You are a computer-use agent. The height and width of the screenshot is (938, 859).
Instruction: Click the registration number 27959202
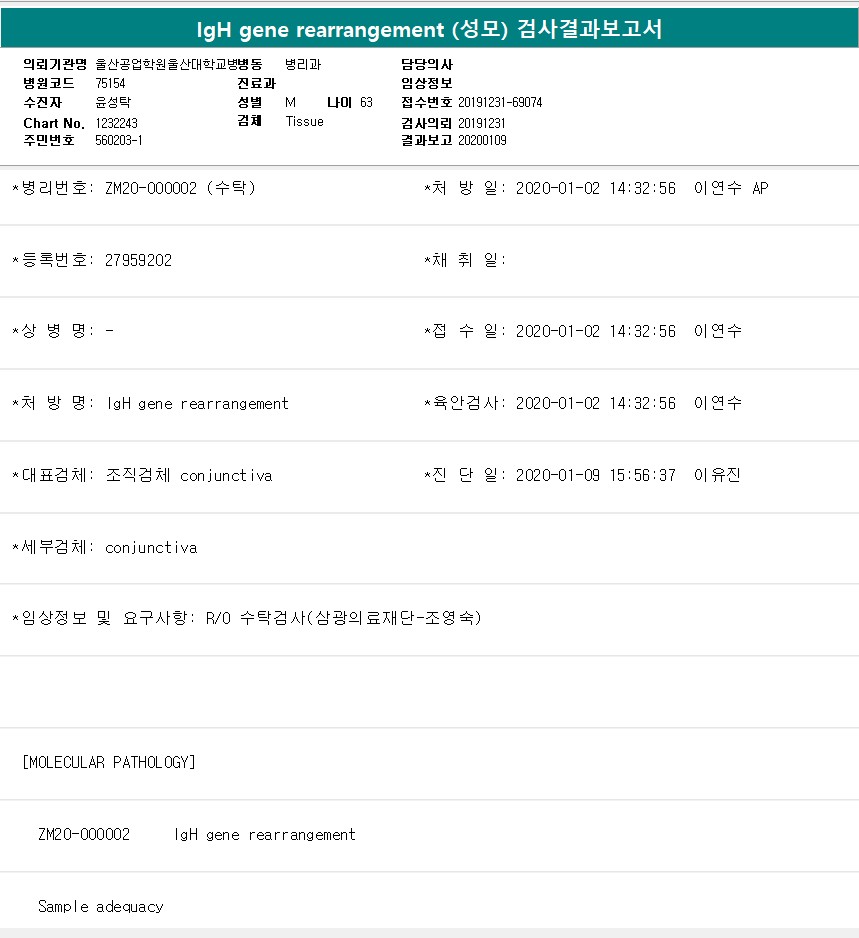coord(138,260)
